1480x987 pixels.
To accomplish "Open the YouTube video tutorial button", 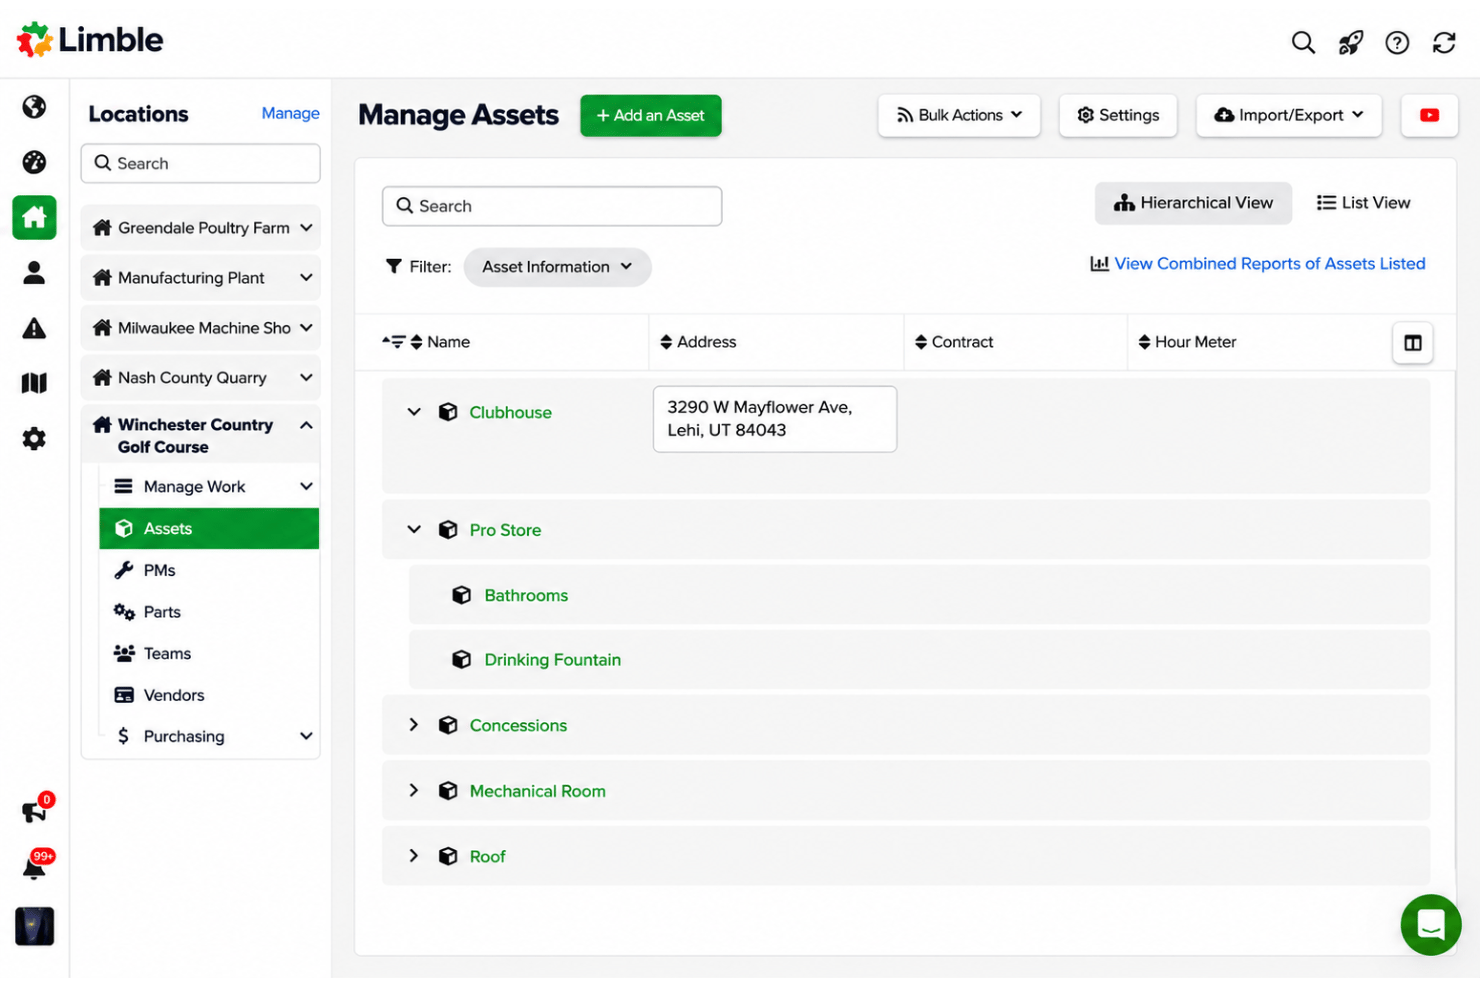I will [x=1429, y=115].
